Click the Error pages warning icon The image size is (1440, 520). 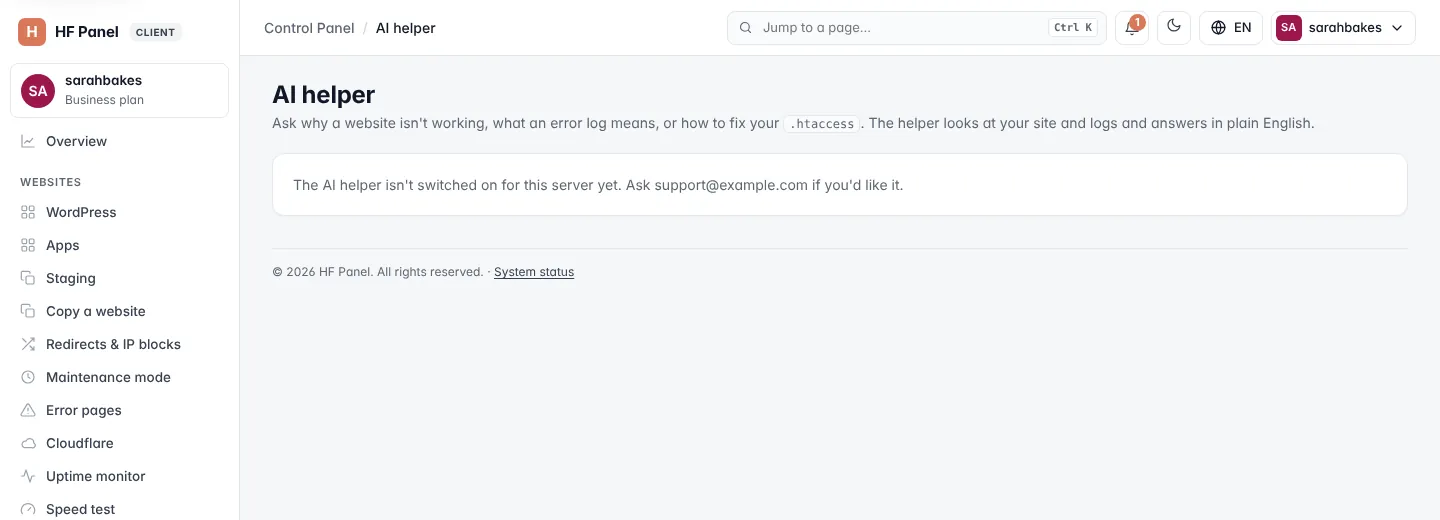28,410
